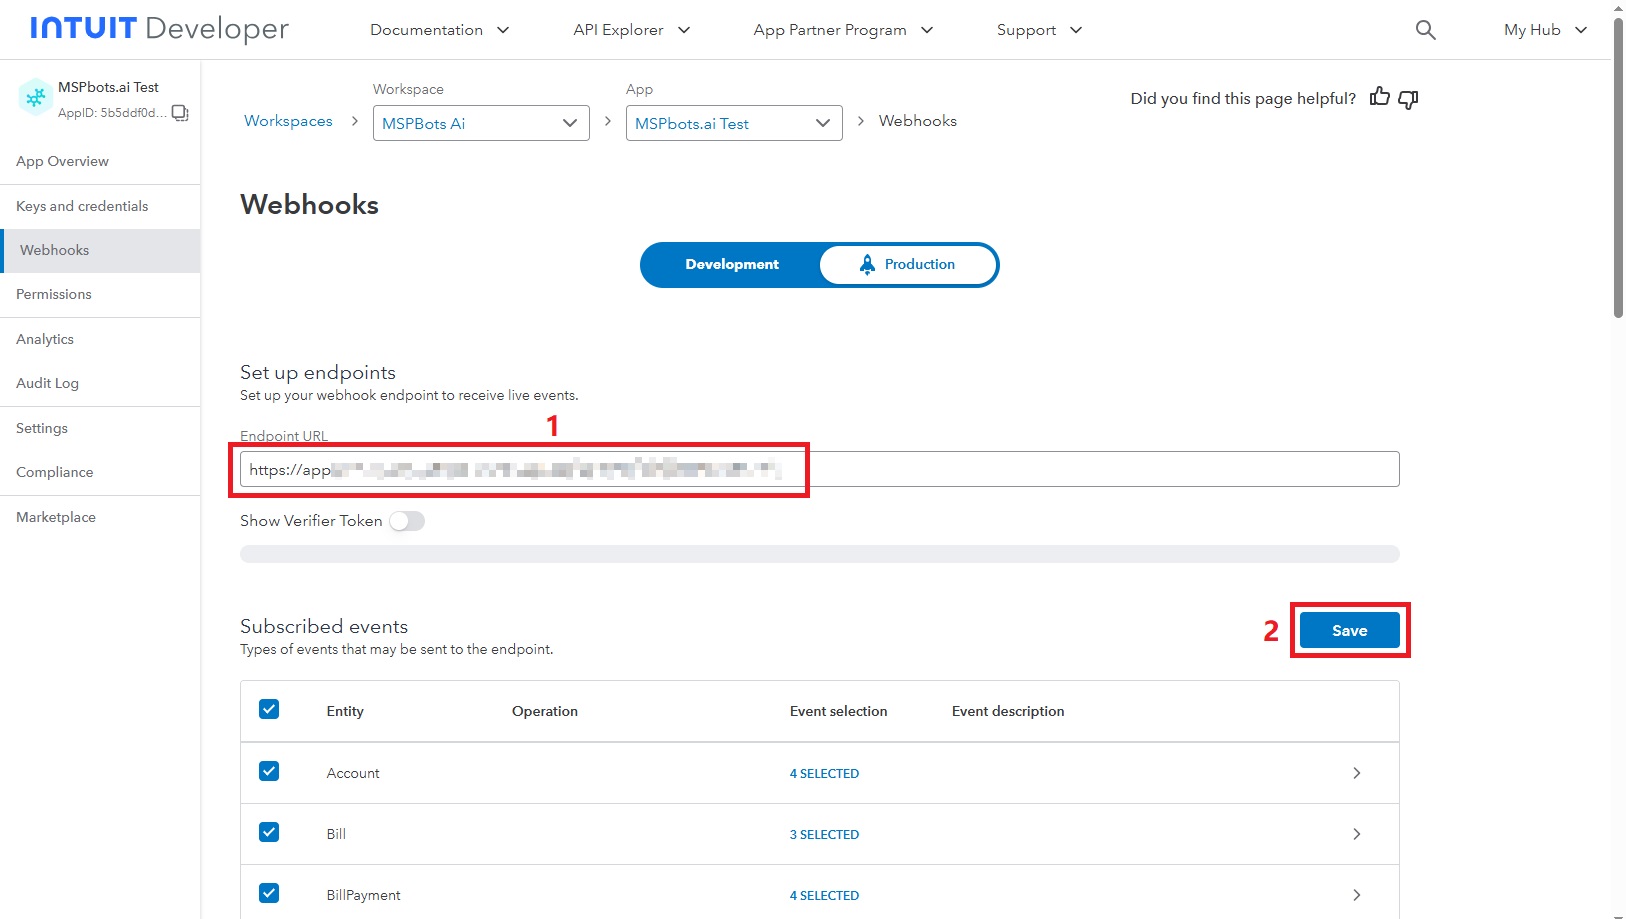Go to the Workspaces breadcrumb link
Image resolution: width=1626 pixels, height=919 pixels.
pos(288,121)
